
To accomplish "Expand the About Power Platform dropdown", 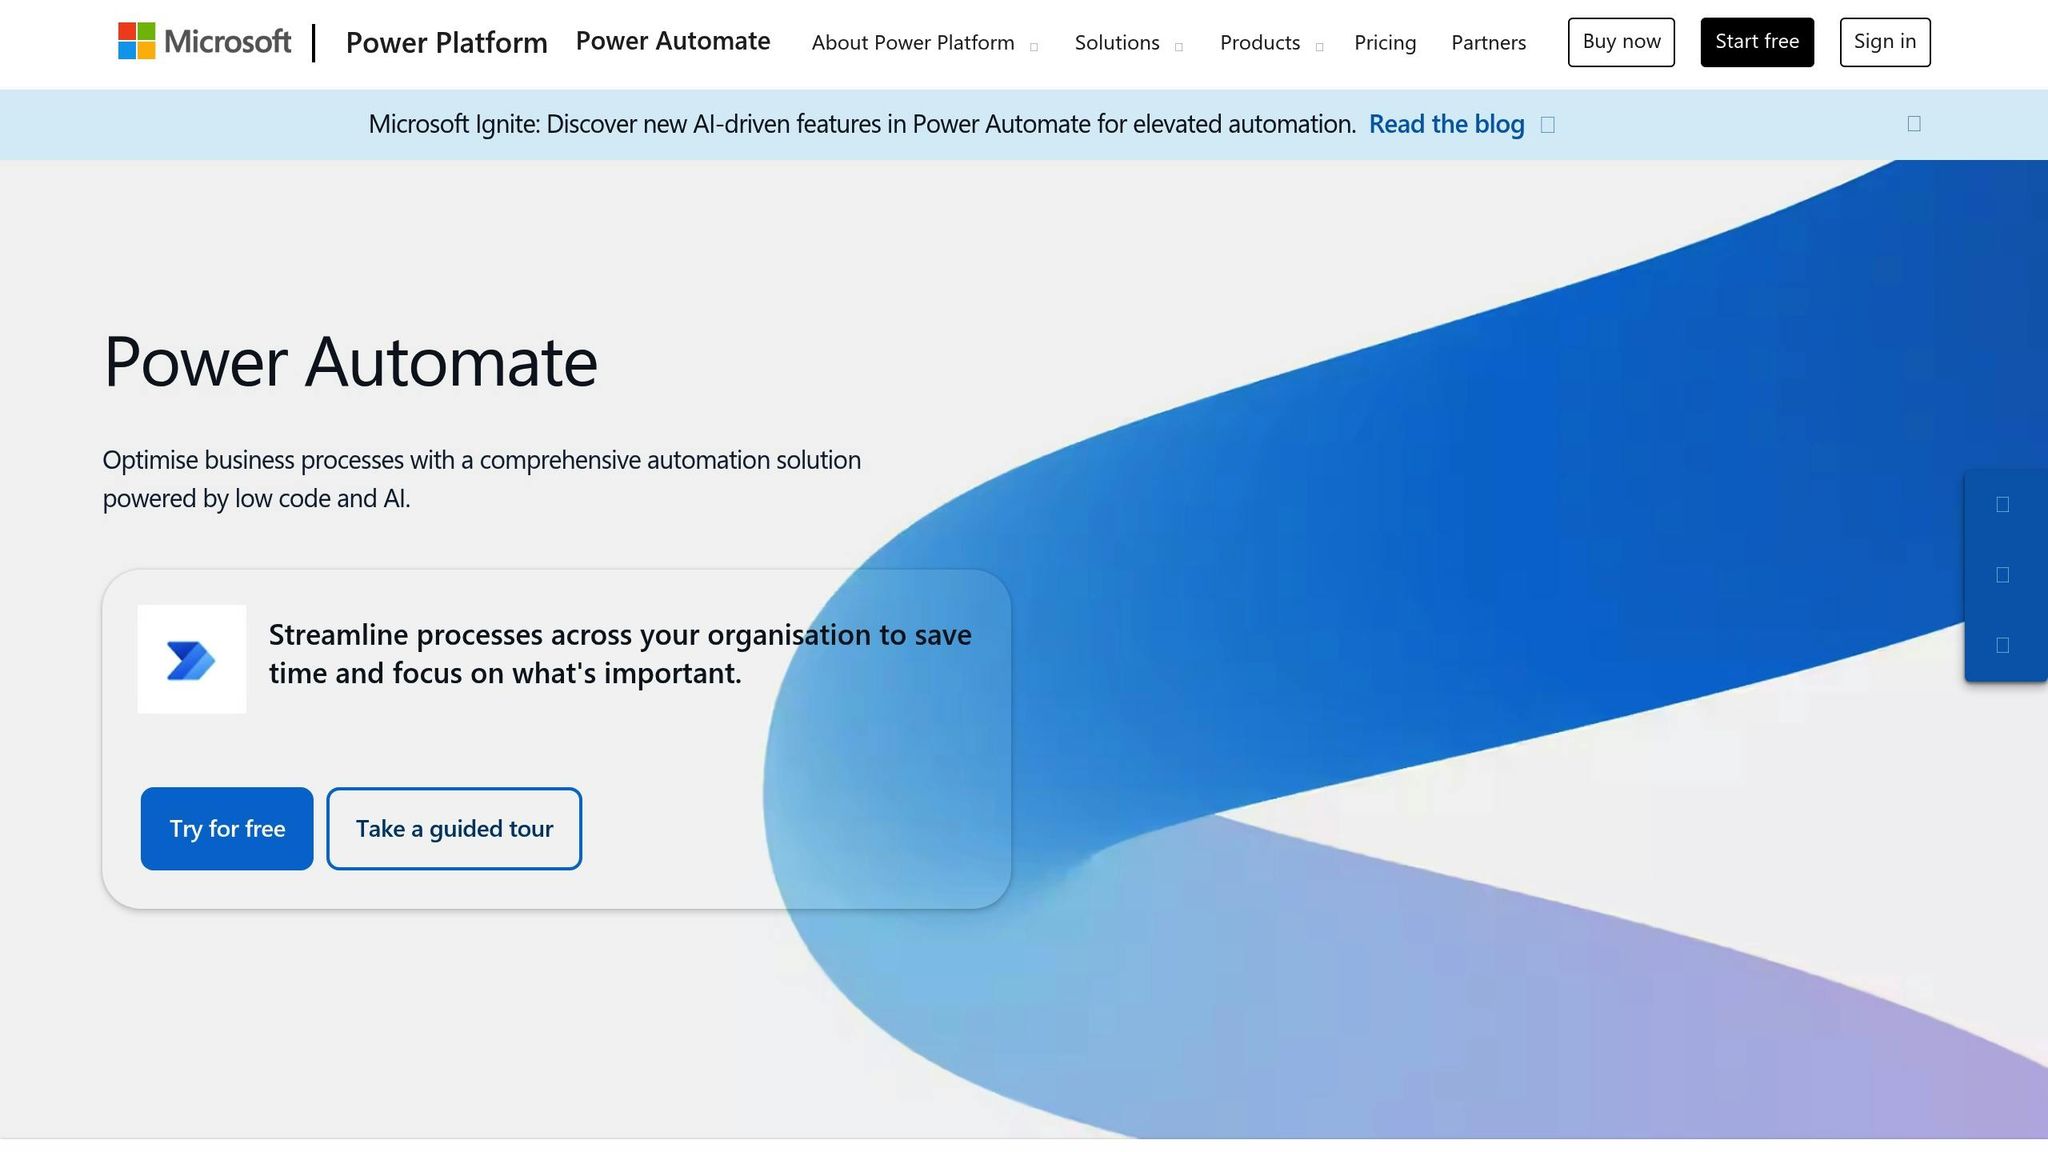I will [x=913, y=43].
